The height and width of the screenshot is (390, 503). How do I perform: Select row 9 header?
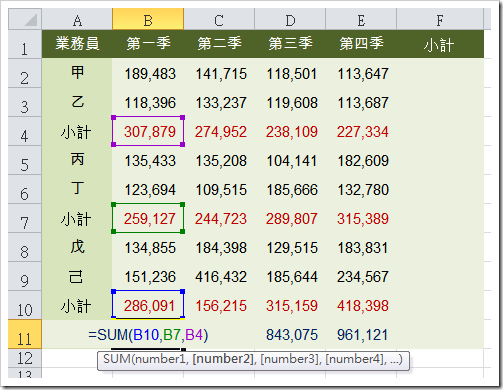25,276
